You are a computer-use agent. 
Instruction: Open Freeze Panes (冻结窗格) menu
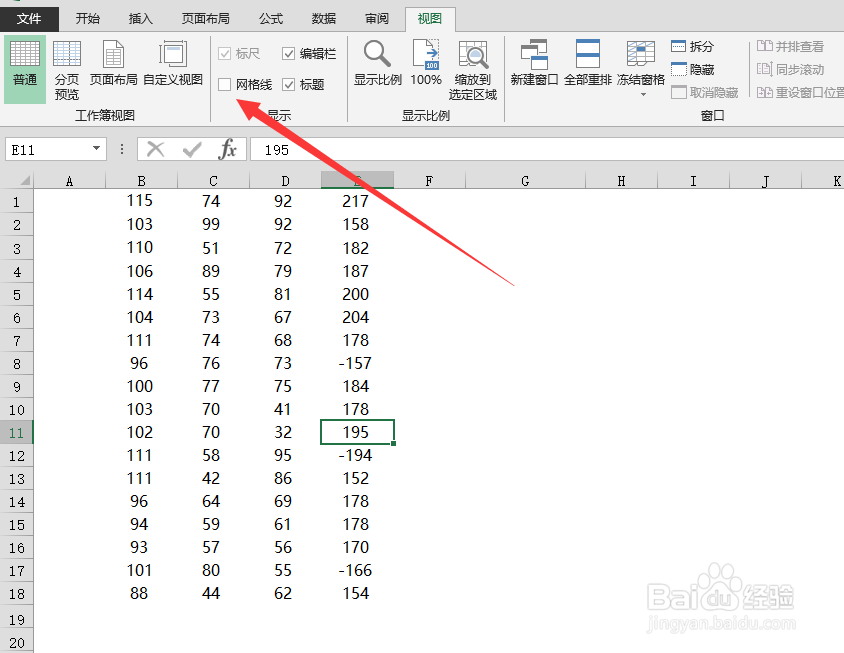point(641,69)
